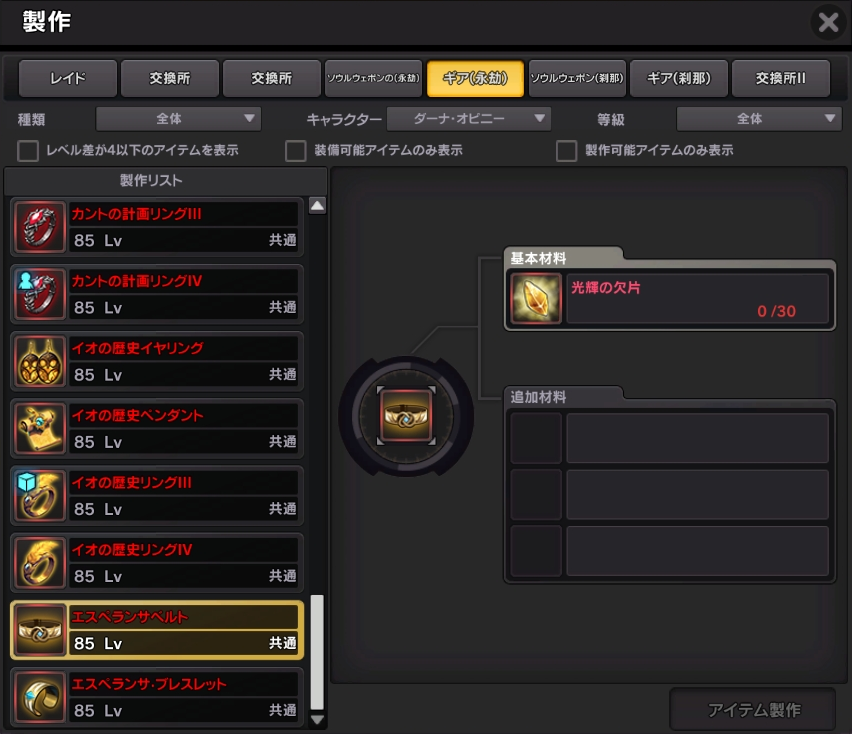This screenshot has height=734, width=852.
Task: Switch to the レイド tab
Action: pos(68,78)
